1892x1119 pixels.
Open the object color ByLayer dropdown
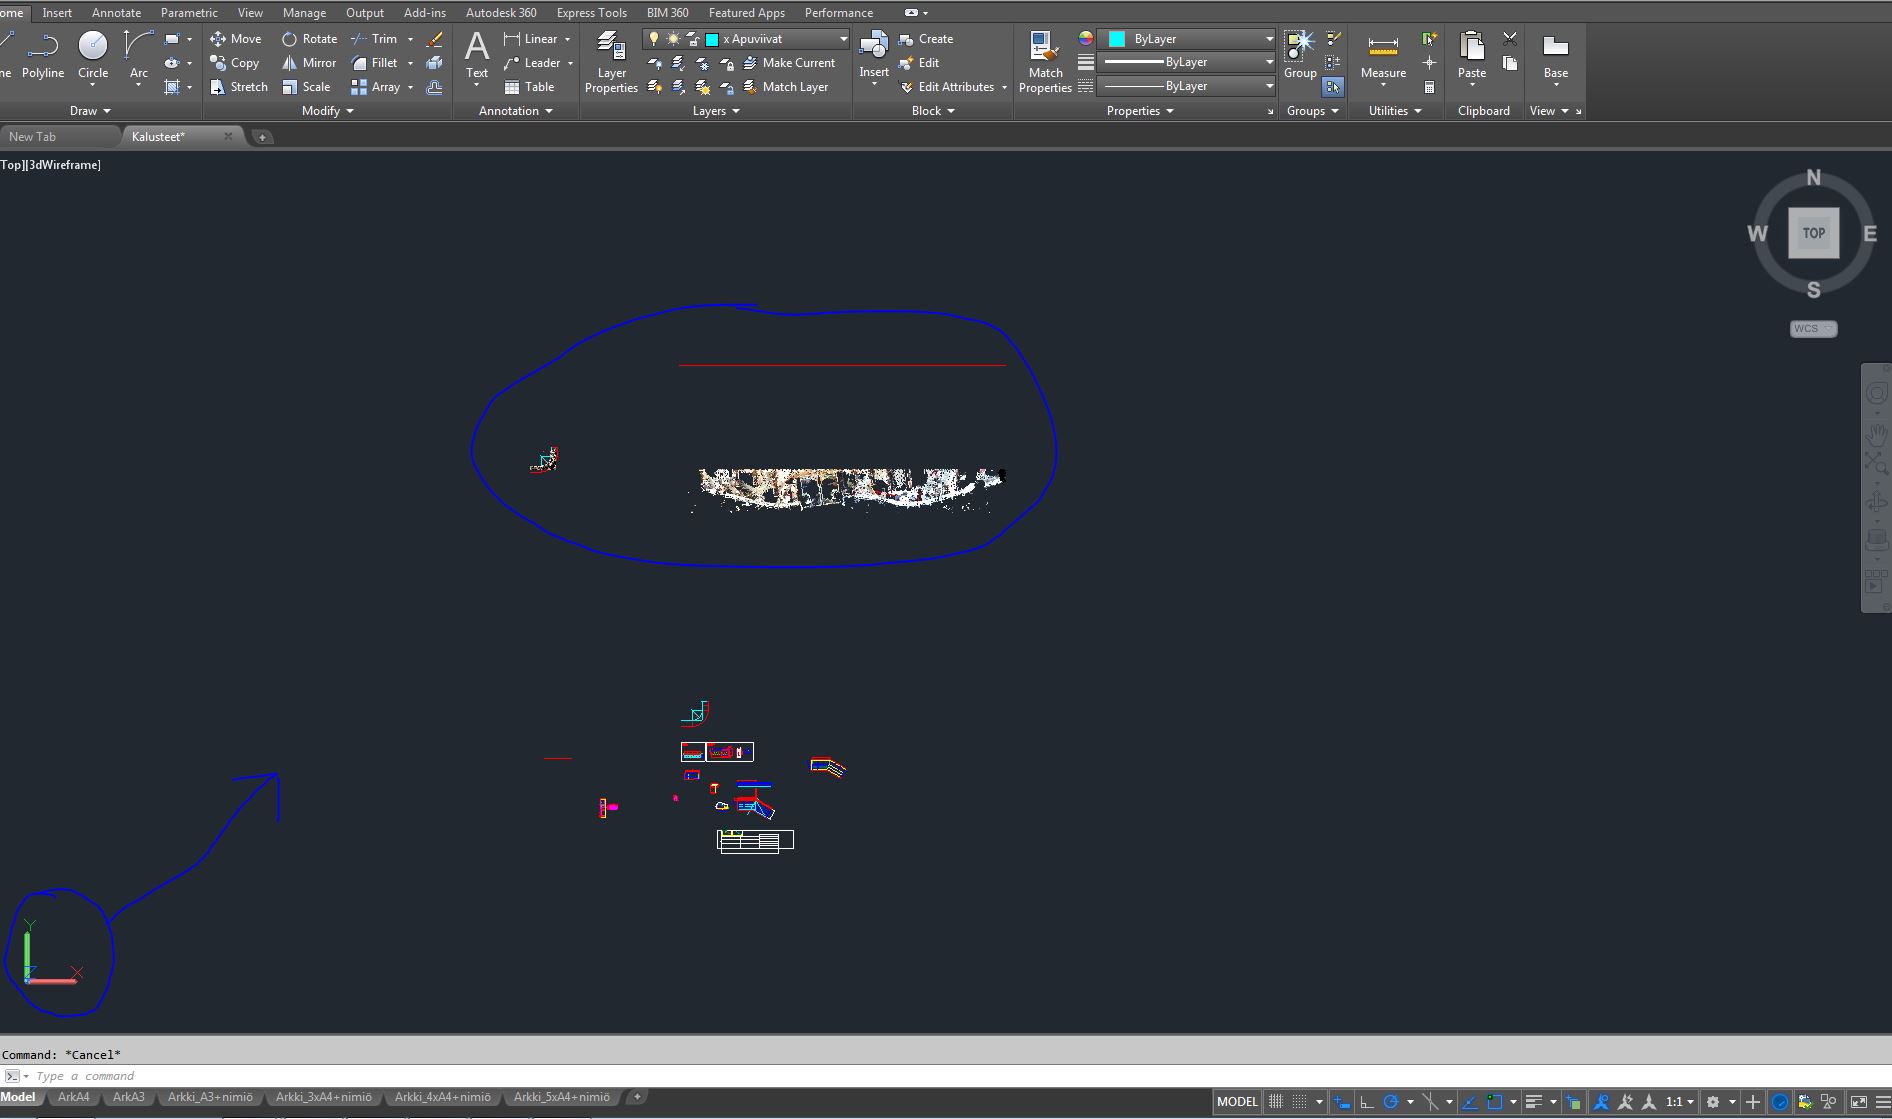pyautogui.click(x=1268, y=38)
